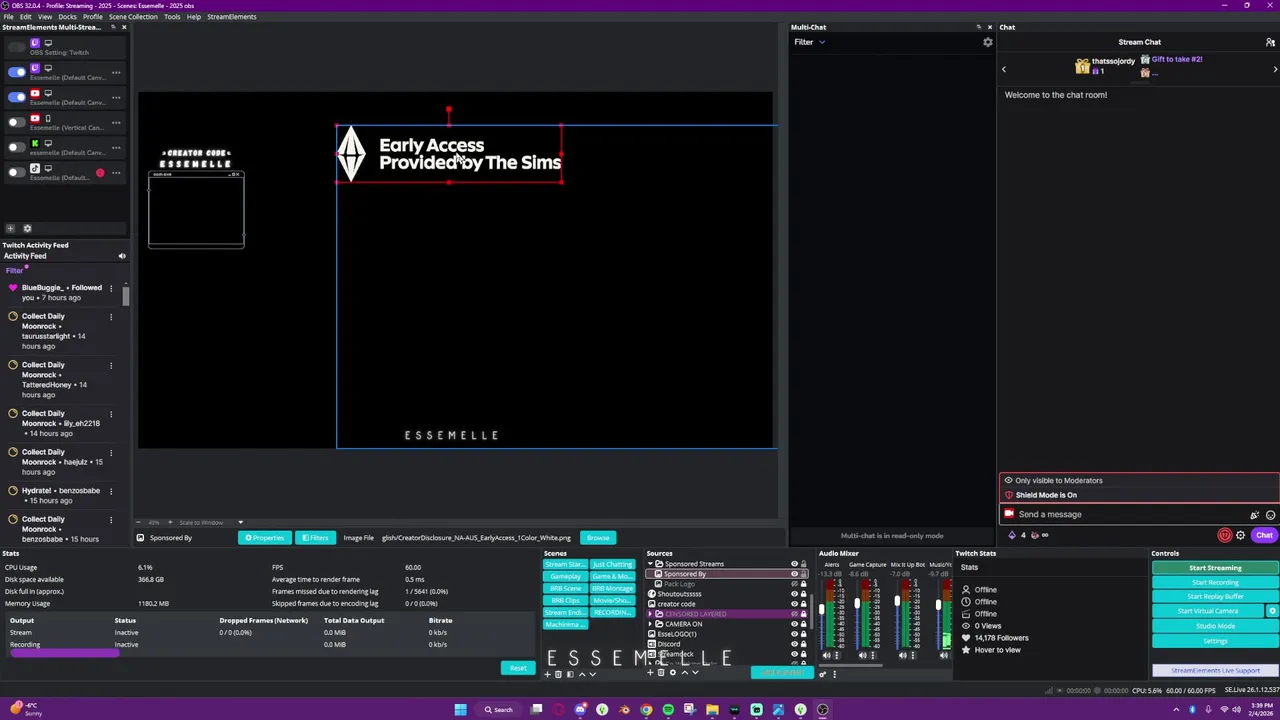This screenshot has width=1280, height=720.
Task: Open the Multi-Chat Filter dropdown
Action: [809, 42]
